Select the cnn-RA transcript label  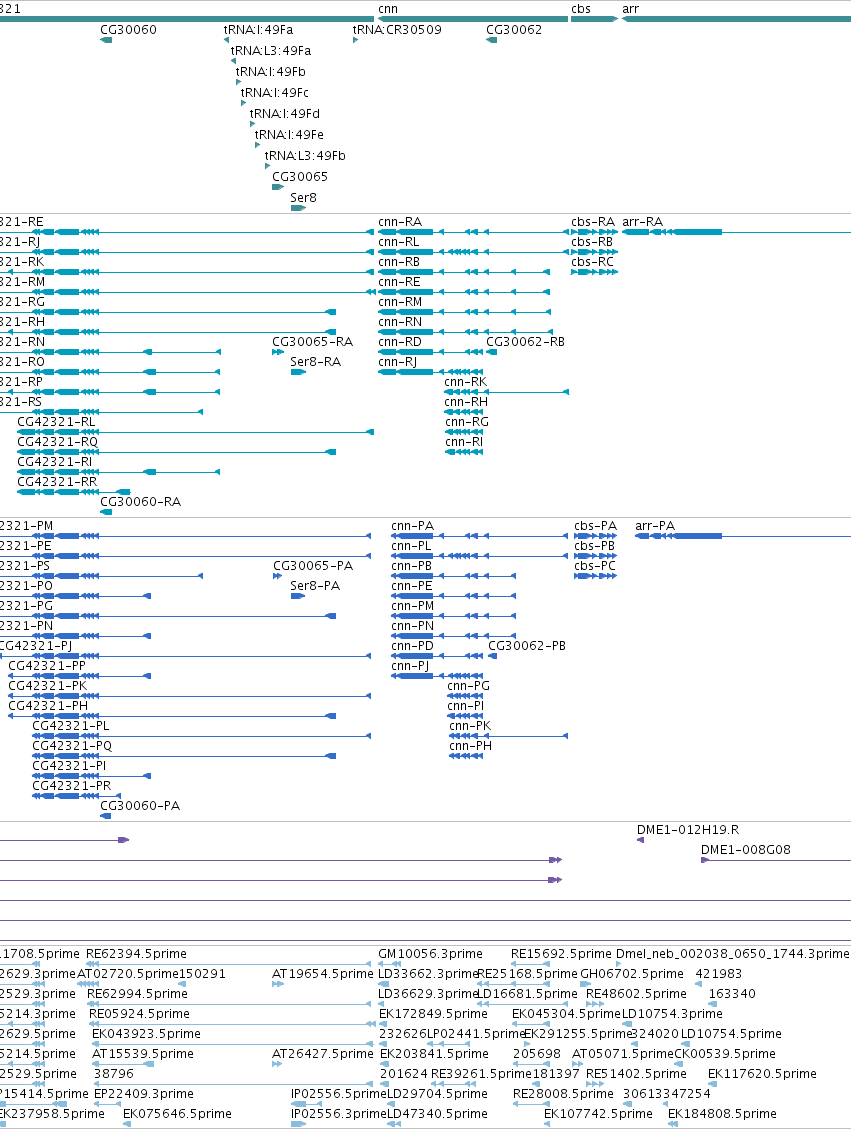400,222
